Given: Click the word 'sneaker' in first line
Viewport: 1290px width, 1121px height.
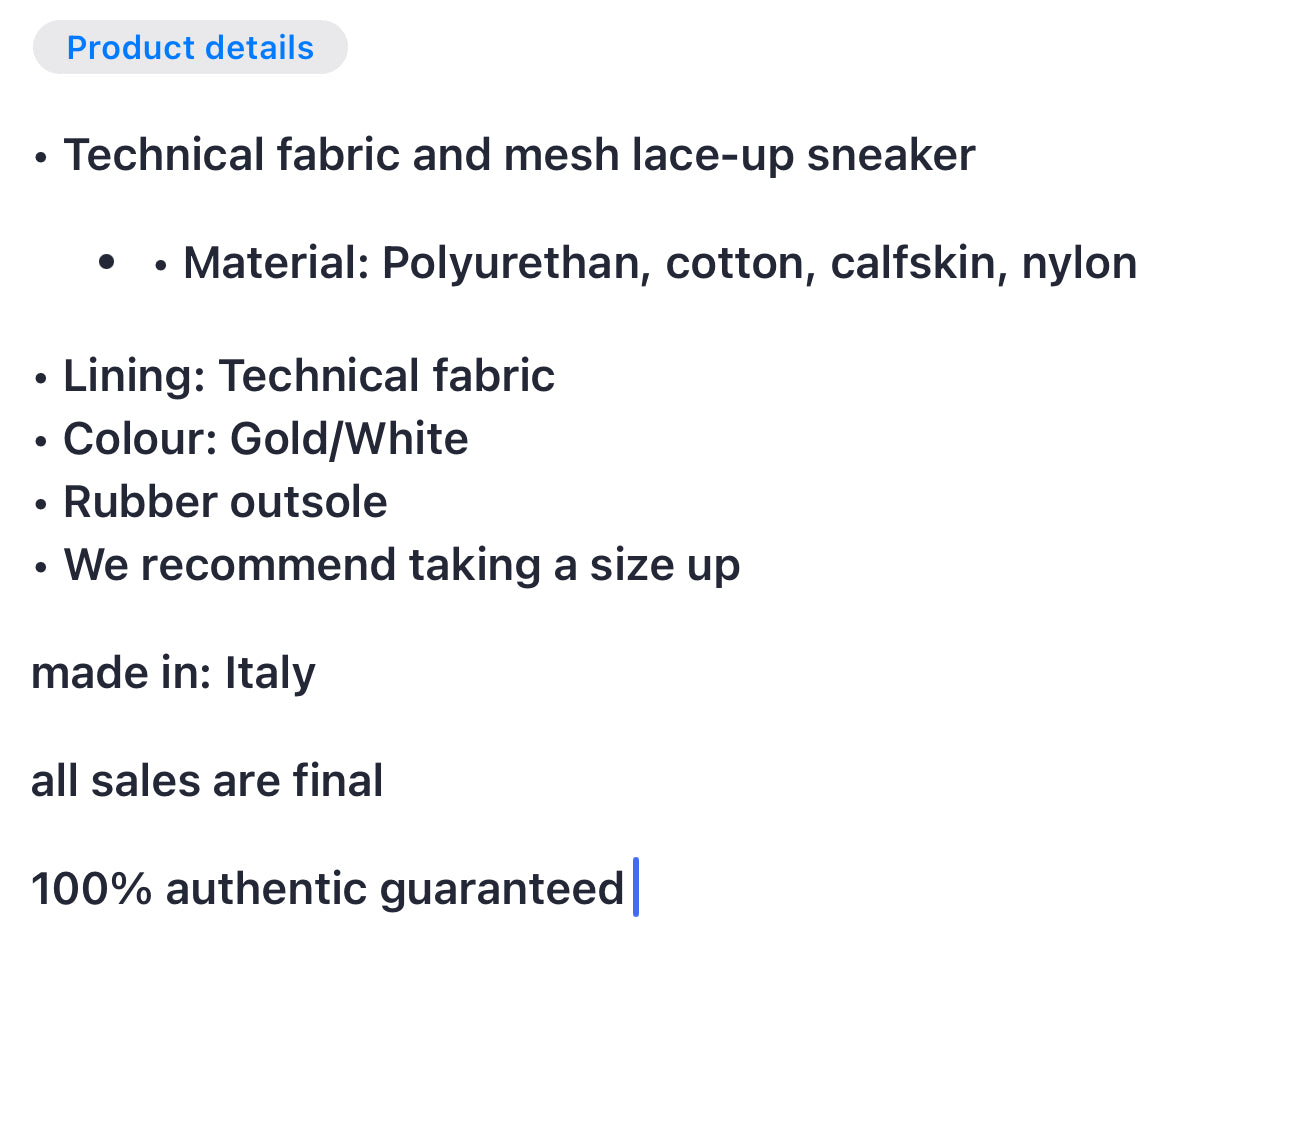Looking at the screenshot, I should [891, 155].
